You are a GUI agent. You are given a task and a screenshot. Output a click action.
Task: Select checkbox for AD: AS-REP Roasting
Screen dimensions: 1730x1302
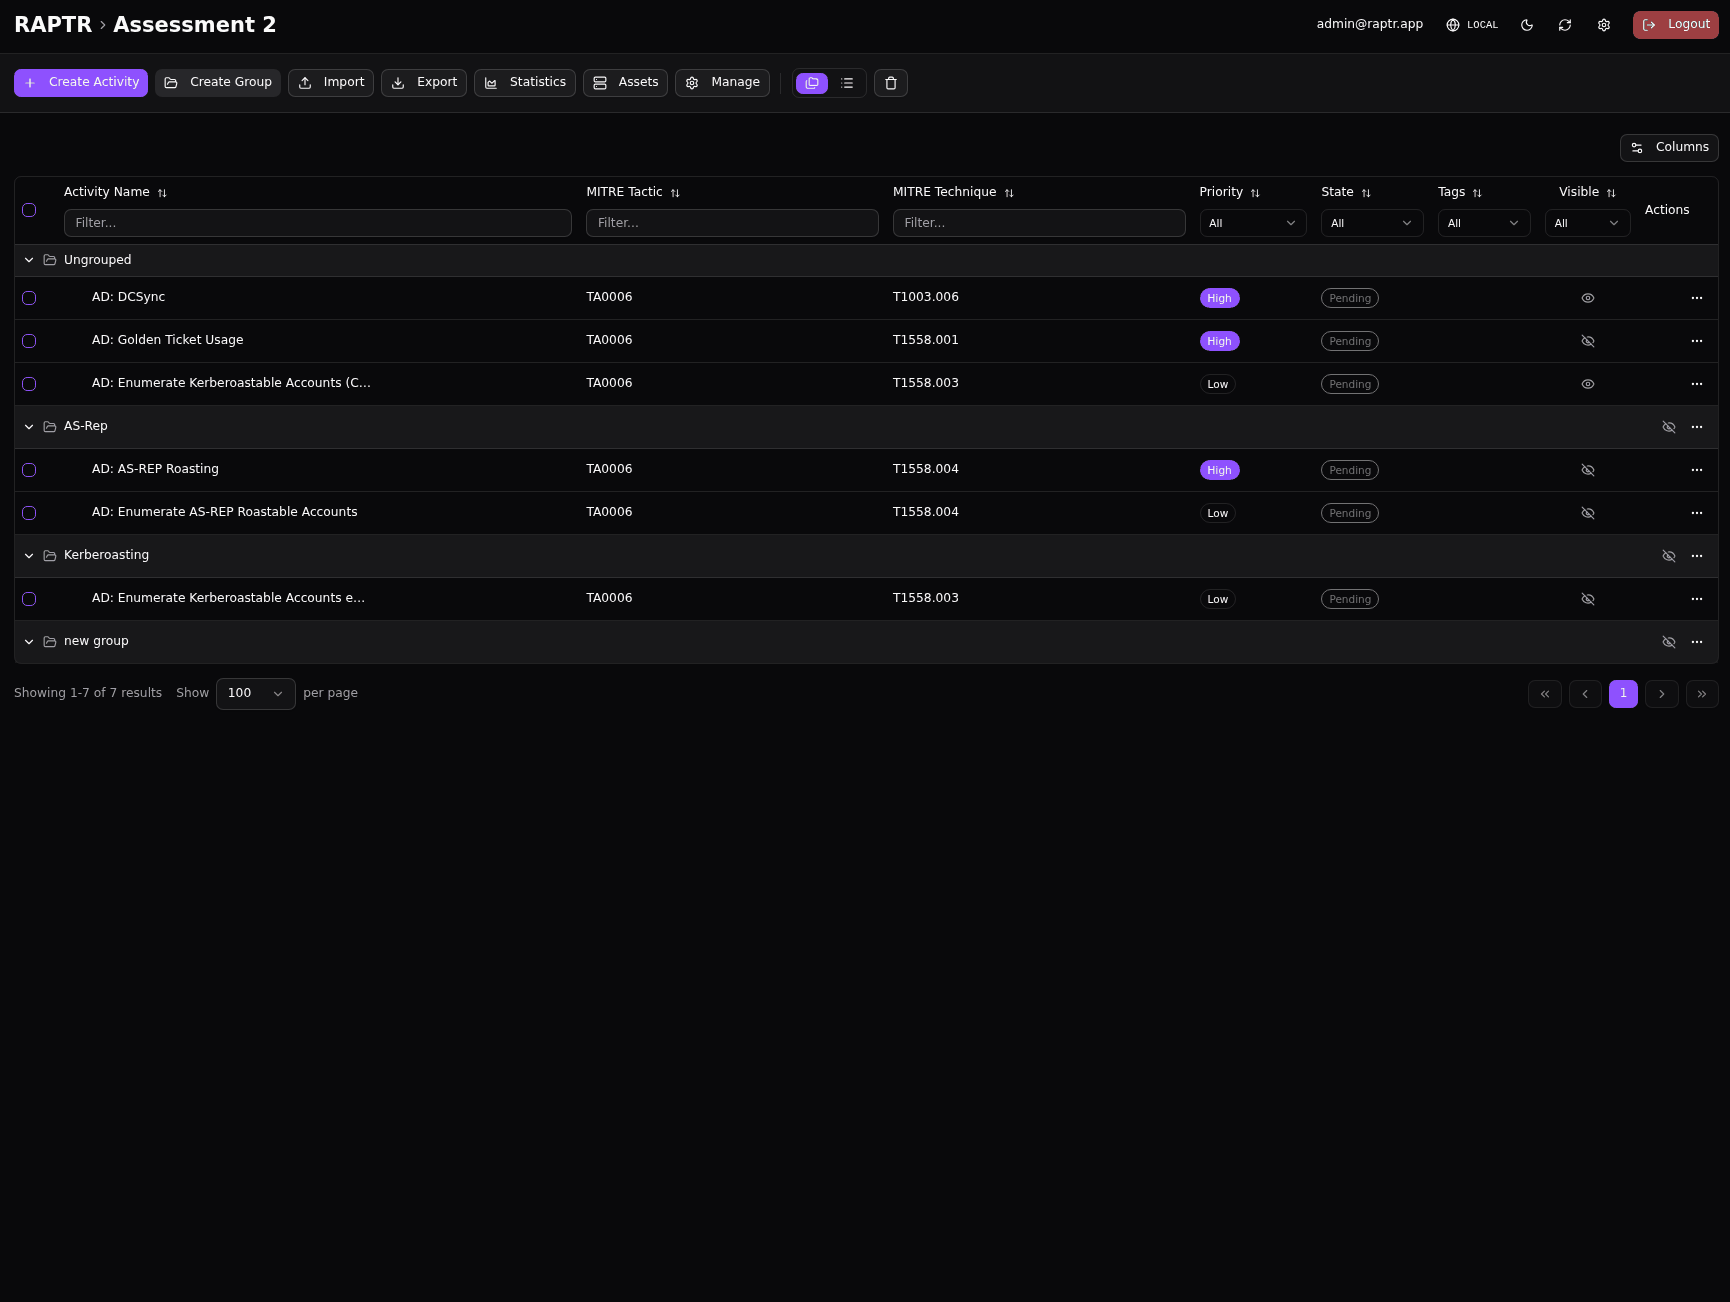tap(29, 470)
